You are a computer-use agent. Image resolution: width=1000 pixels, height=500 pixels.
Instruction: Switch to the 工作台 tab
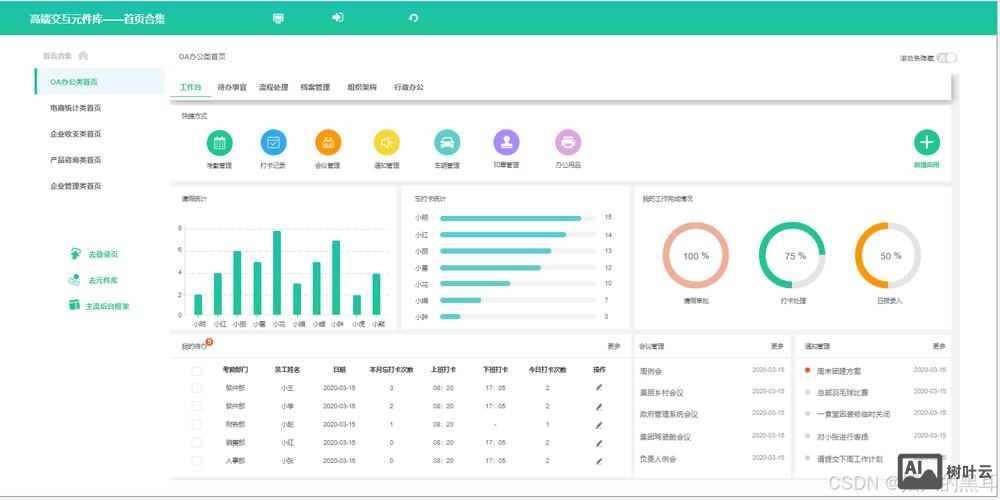[x=191, y=87]
